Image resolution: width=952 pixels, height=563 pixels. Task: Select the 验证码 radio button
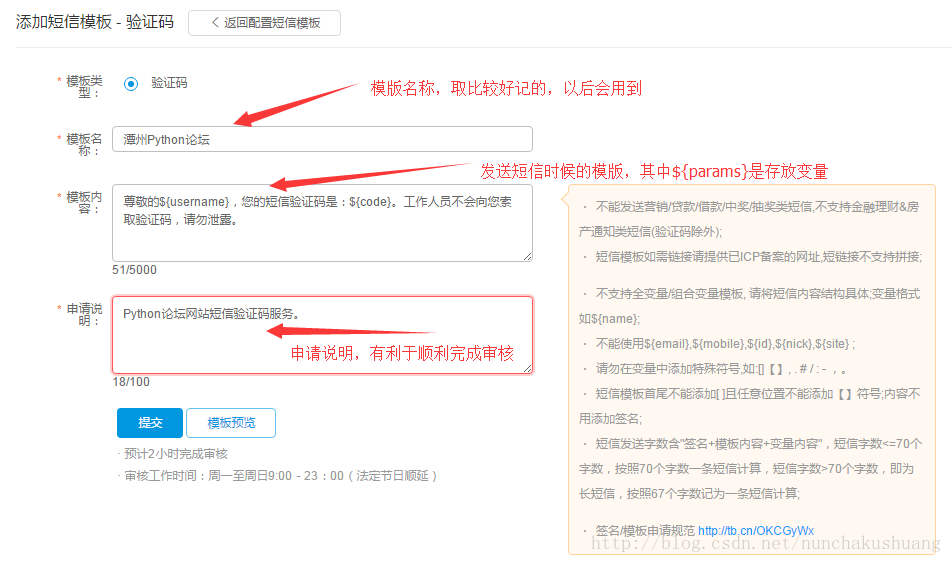point(131,84)
